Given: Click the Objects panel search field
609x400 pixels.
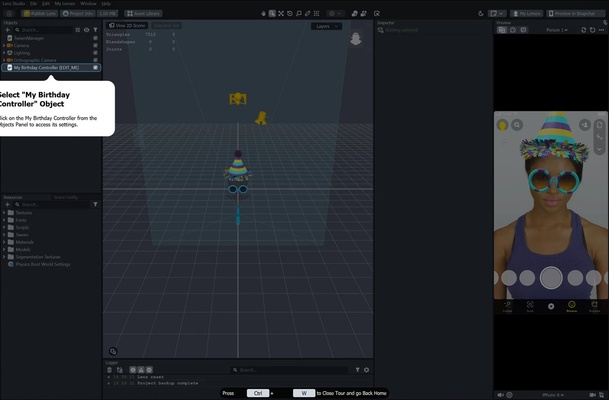Looking at the screenshot, I should [43, 30].
